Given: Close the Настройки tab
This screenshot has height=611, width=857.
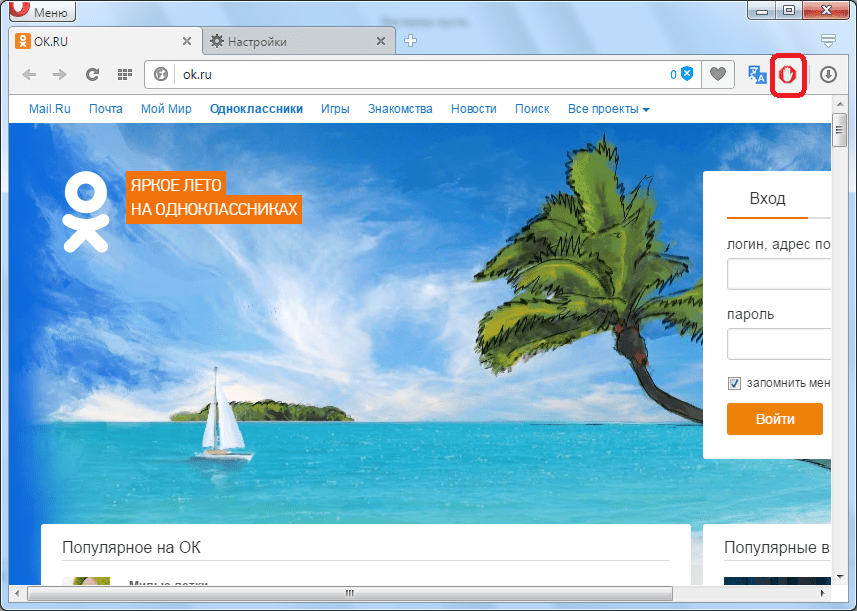Looking at the screenshot, I should [381, 41].
